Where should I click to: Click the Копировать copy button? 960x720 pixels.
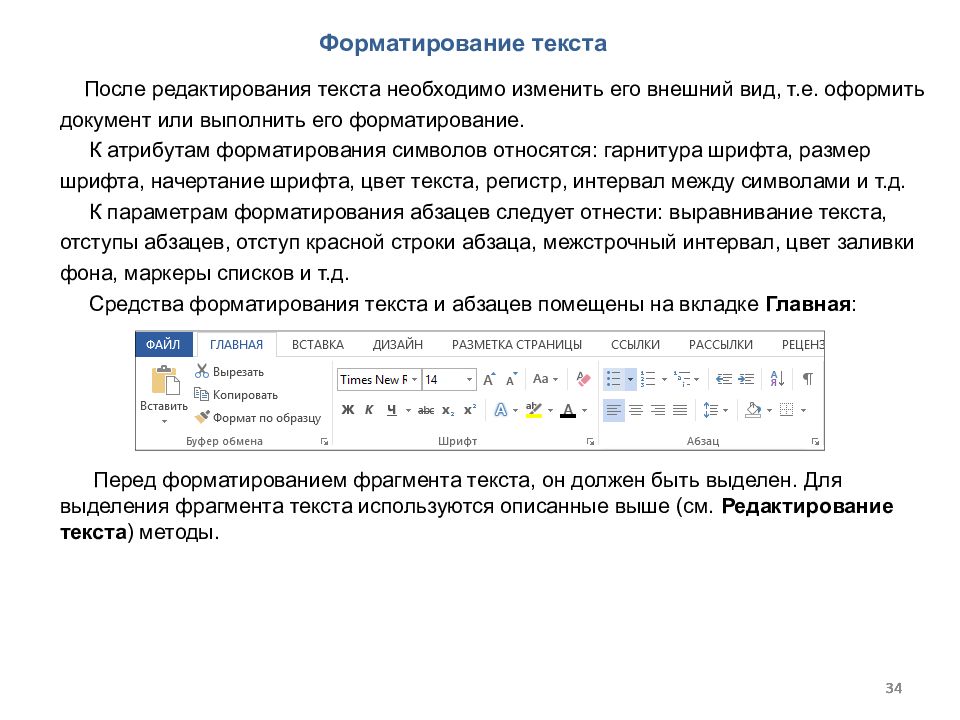coord(236,395)
